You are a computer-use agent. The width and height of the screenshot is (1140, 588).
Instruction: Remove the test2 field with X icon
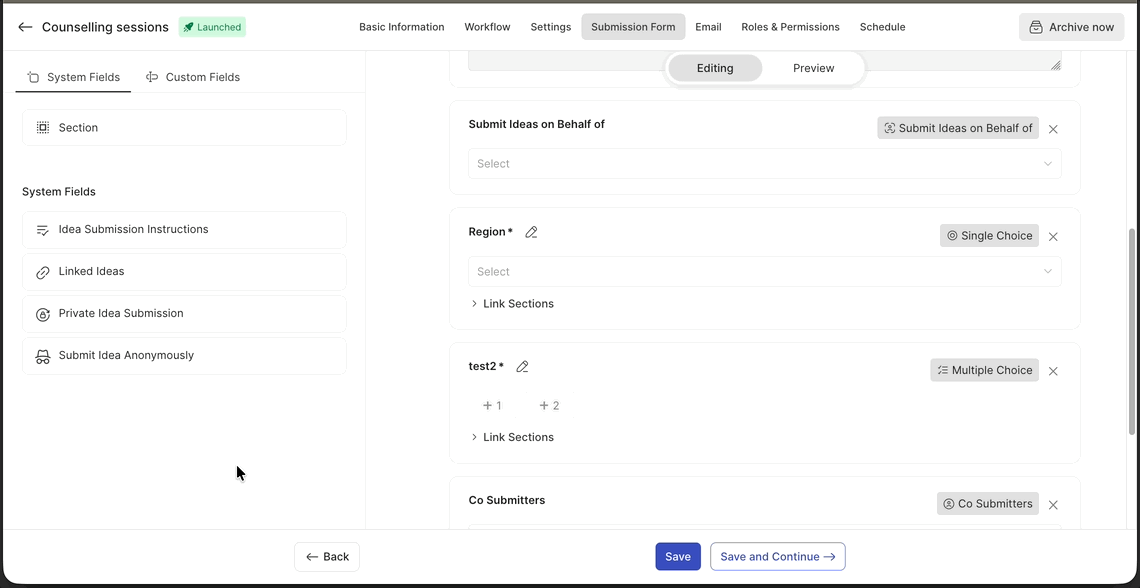click(x=1053, y=371)
